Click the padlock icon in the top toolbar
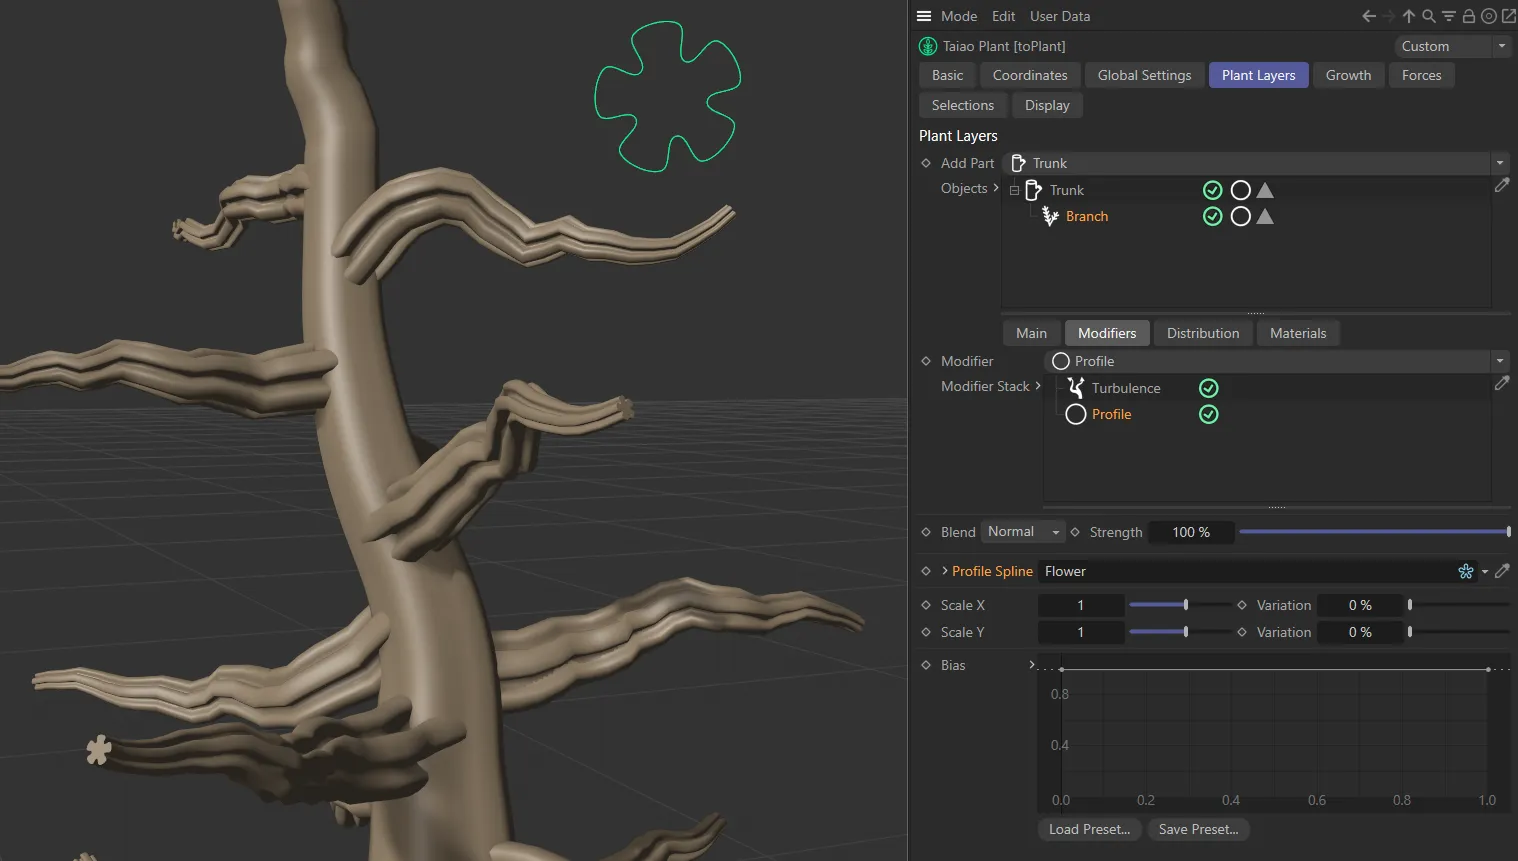Screen dimensions: 1518x861 1468,16
